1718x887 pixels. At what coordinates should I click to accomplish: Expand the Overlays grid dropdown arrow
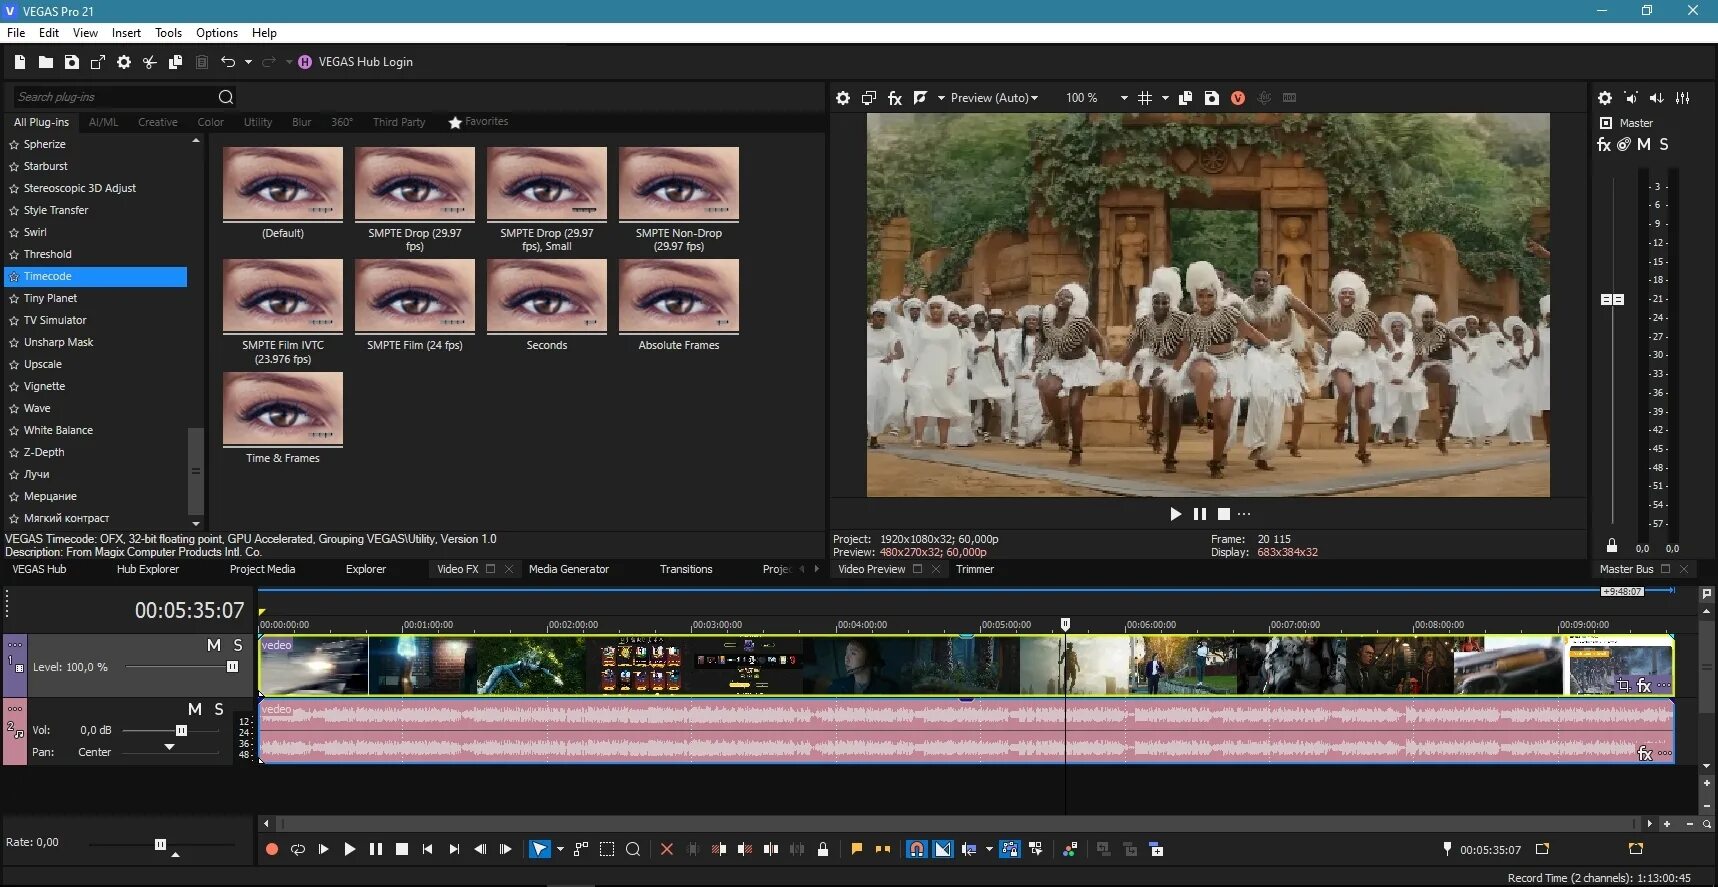click(x=1165, y=98)
